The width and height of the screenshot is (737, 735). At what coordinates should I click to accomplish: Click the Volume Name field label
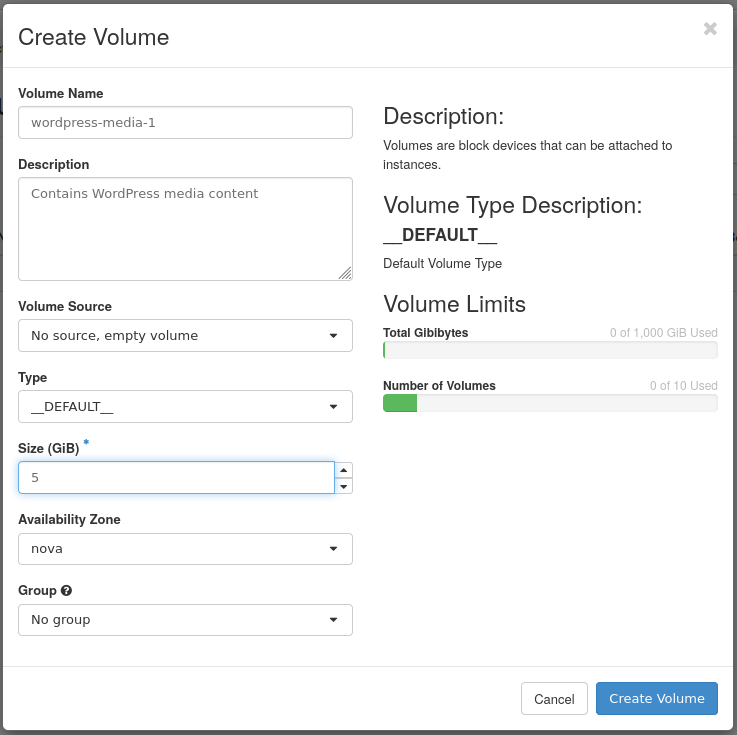pyautogui.click(x=61, y=94)
